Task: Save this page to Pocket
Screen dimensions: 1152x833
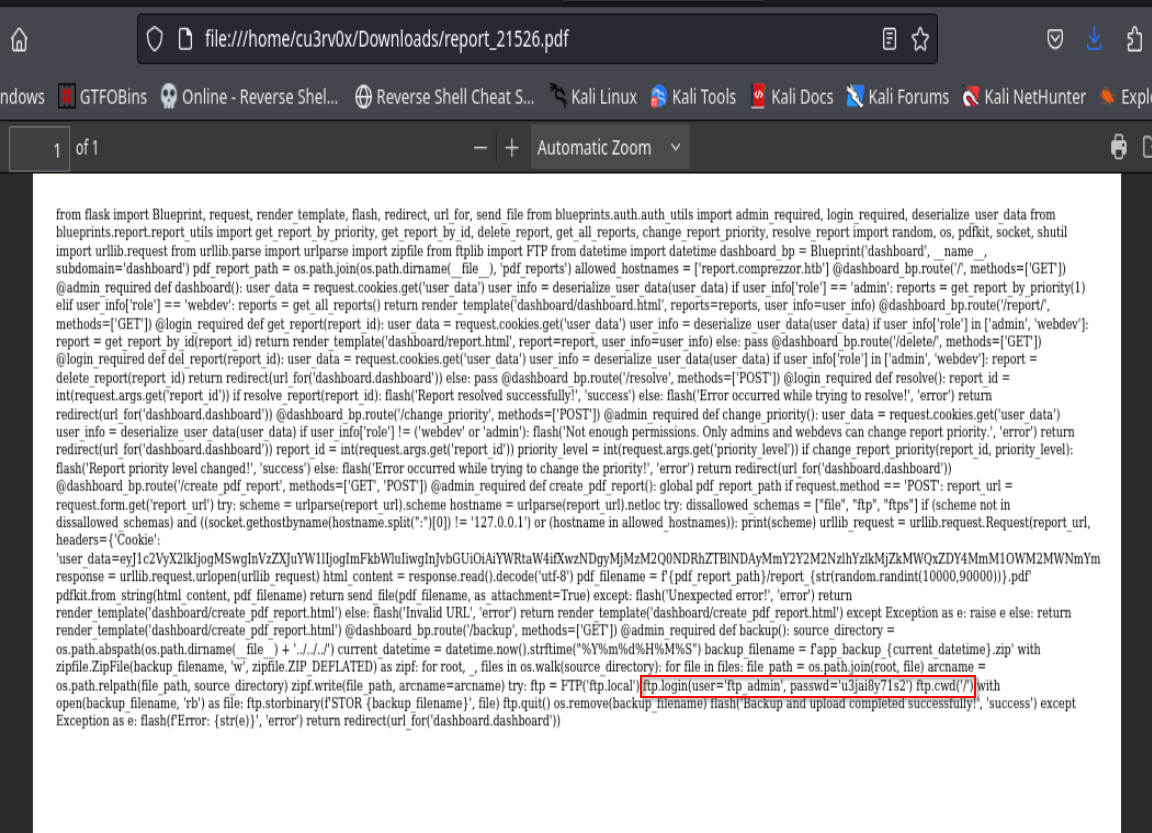Action: point(1054,39)
